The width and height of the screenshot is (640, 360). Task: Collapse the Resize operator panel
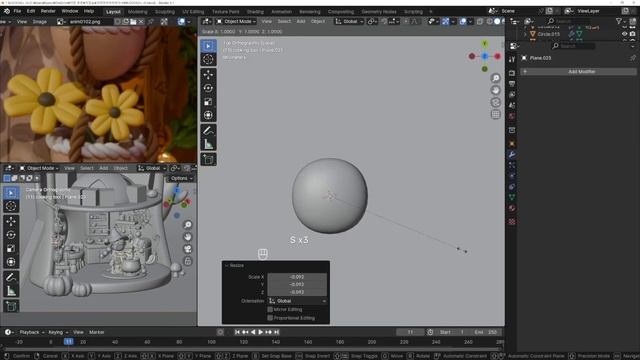tap(227, 265)
